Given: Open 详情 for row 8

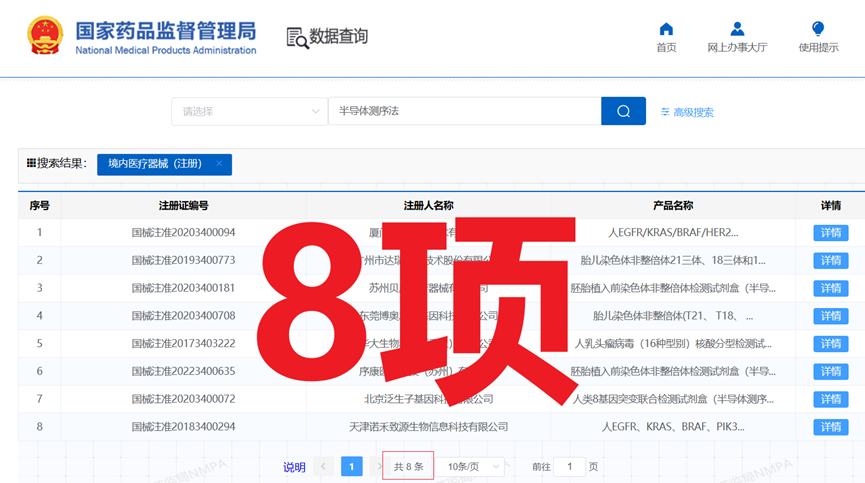Looking at the screenshot, I should coord(830,427).
